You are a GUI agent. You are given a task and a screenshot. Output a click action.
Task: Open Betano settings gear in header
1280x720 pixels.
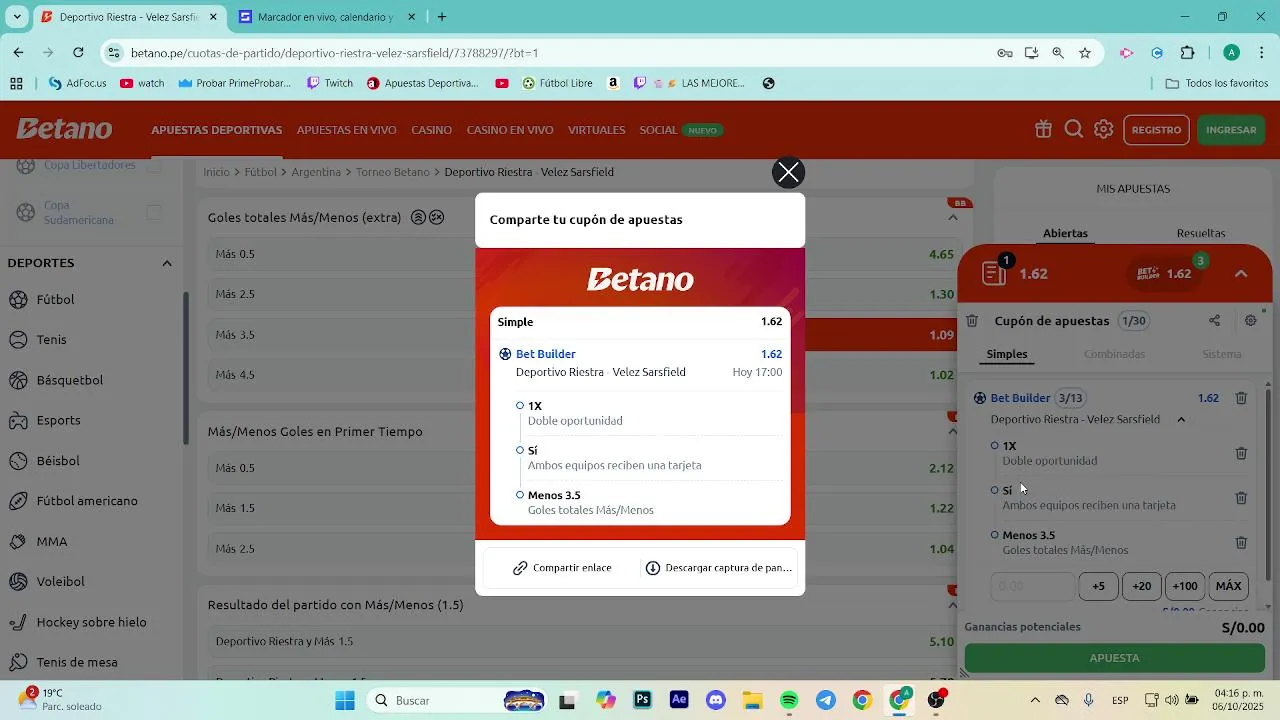1104,129
